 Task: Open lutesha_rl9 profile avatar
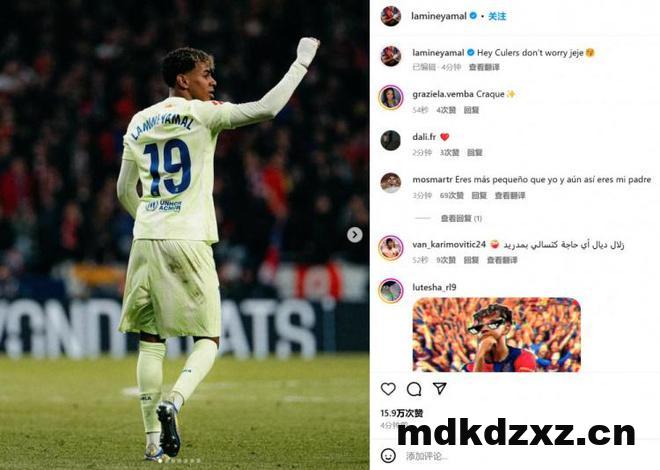point(391,291)
